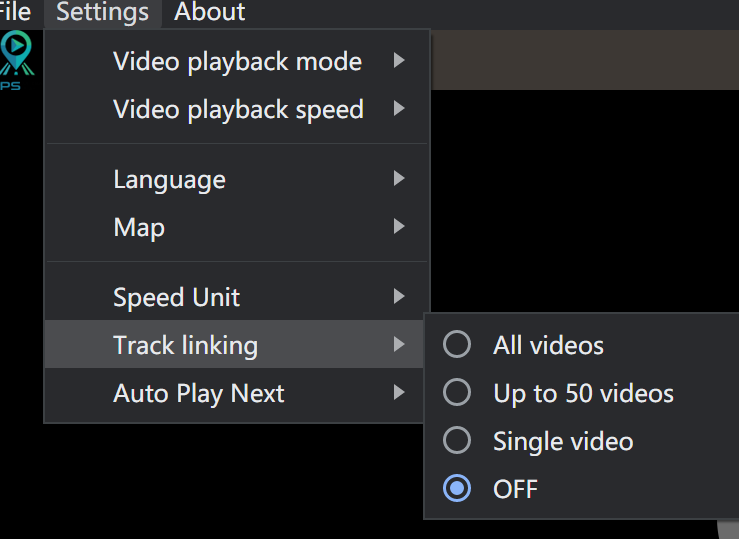Open the Auto Play Next submenu

[x=235, y=392]
